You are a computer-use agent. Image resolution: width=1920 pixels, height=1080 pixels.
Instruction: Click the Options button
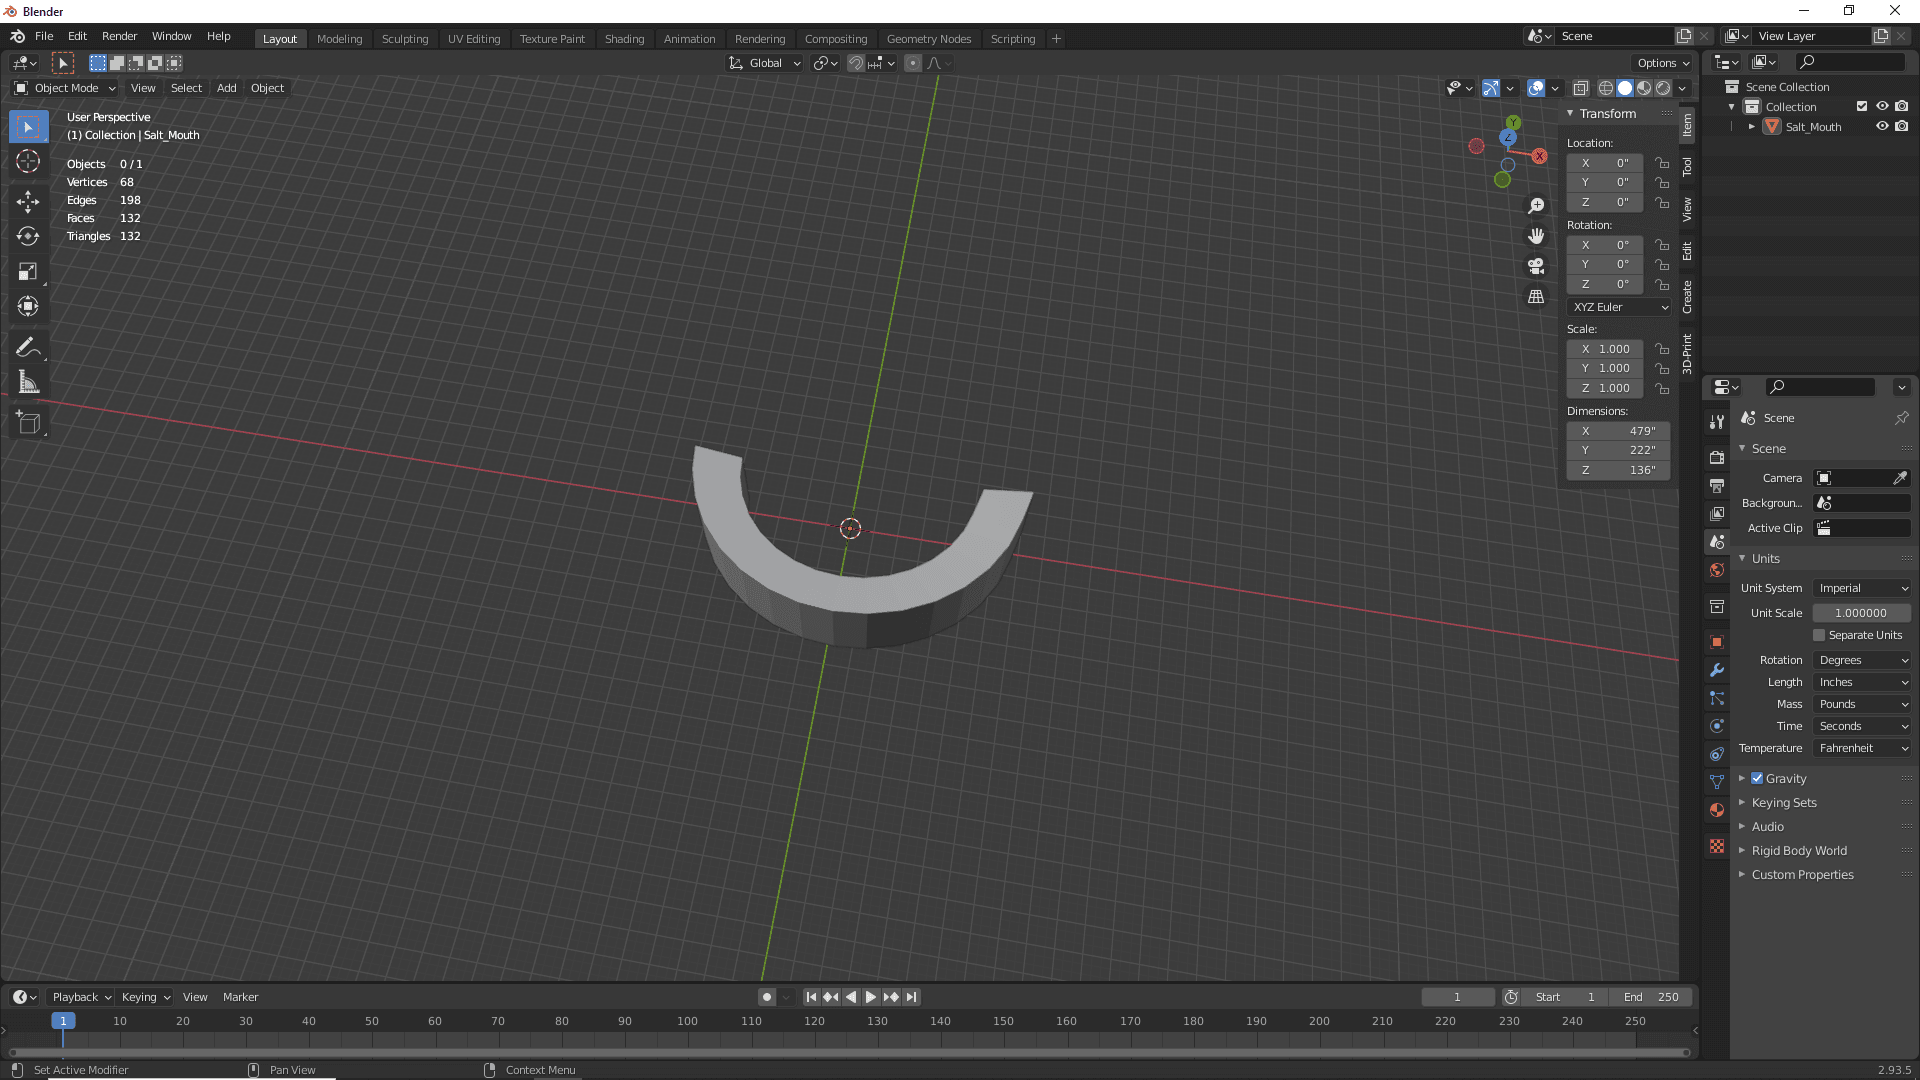click(x=1664, y=63)
